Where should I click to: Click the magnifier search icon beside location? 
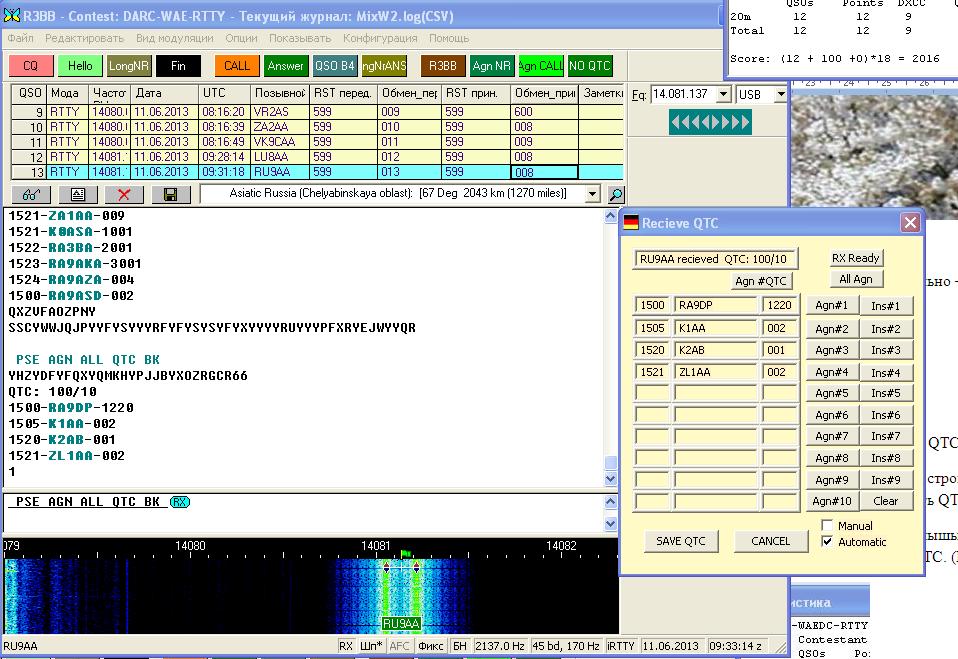tap(616, 195)
